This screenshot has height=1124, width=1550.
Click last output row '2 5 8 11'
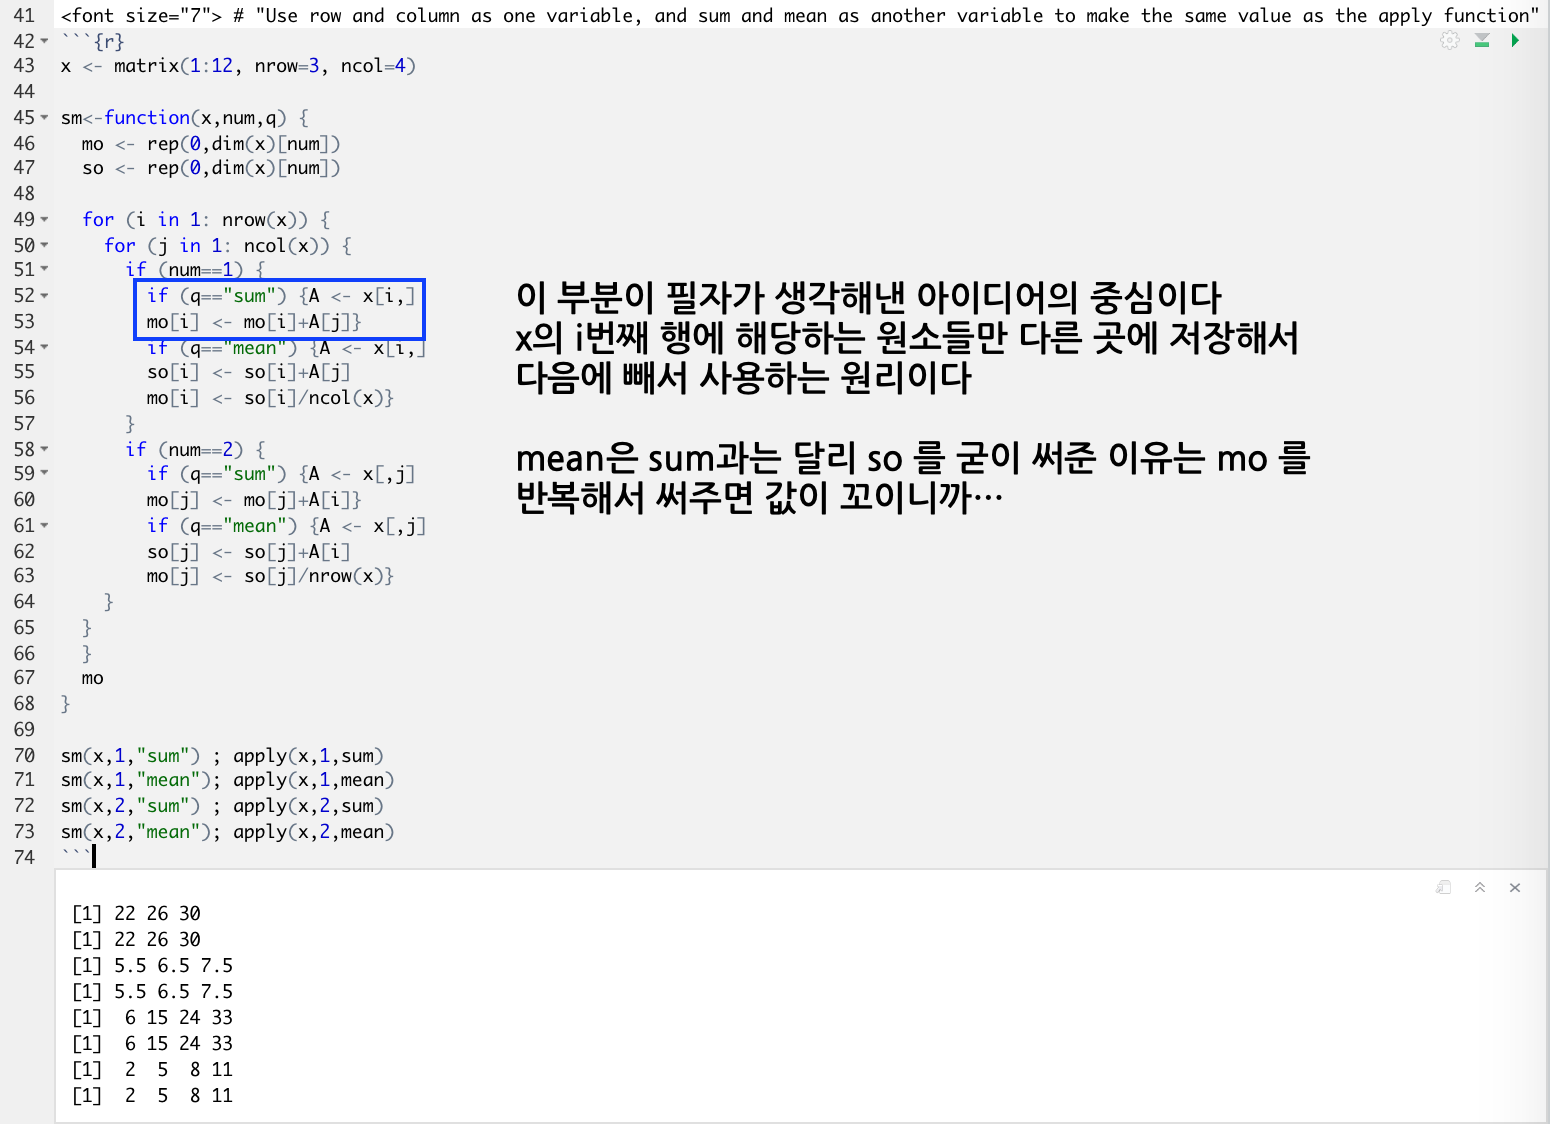click(152, 1096)
